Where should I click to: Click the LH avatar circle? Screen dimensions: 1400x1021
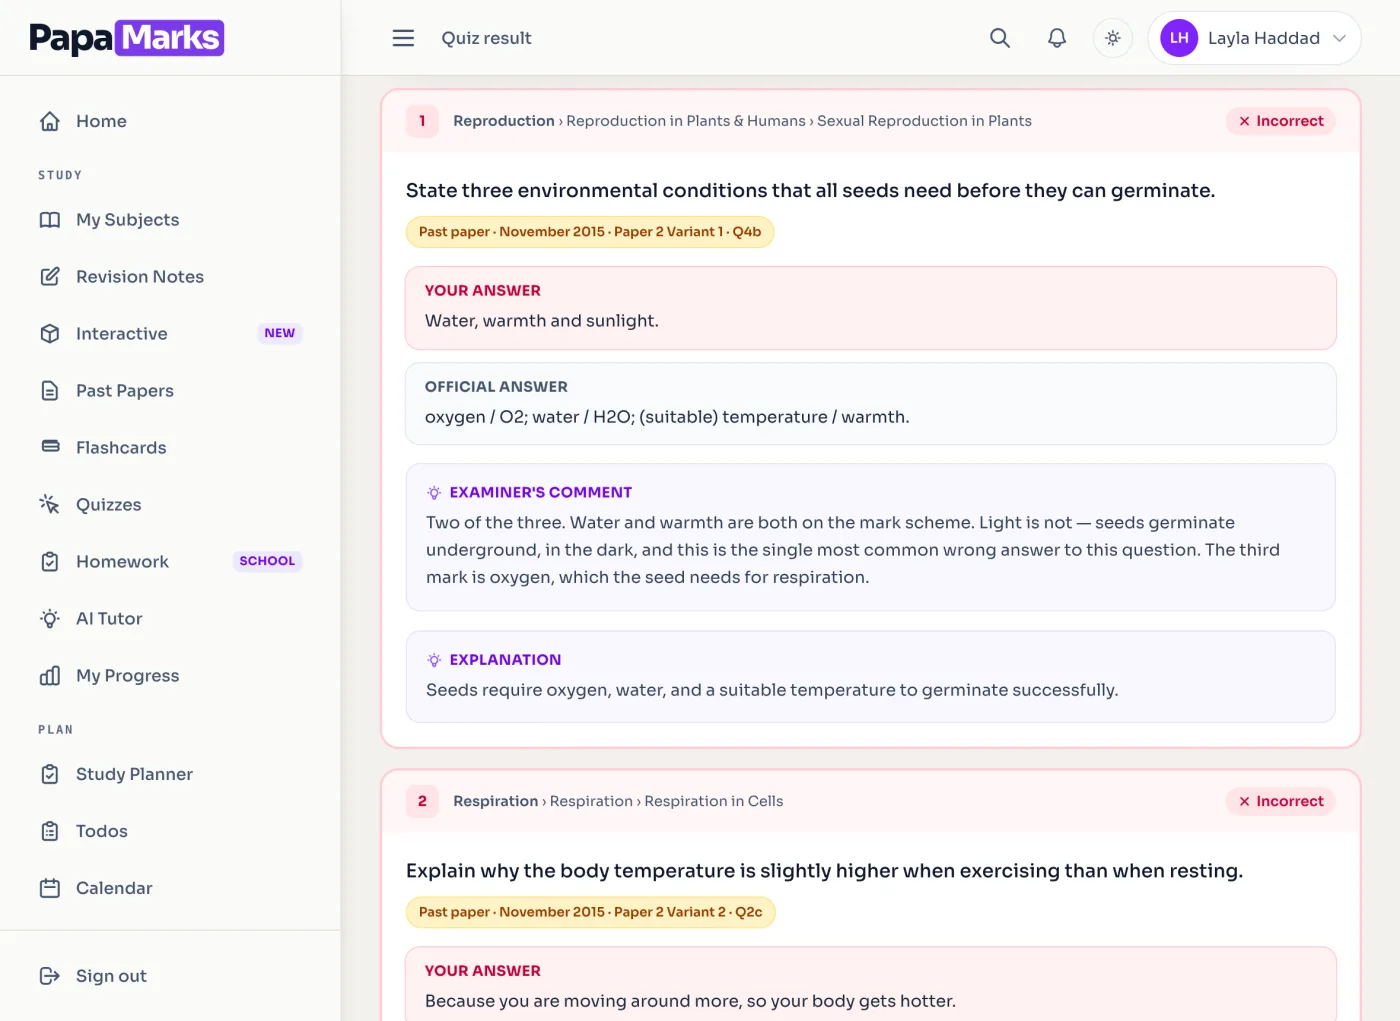1179,38
